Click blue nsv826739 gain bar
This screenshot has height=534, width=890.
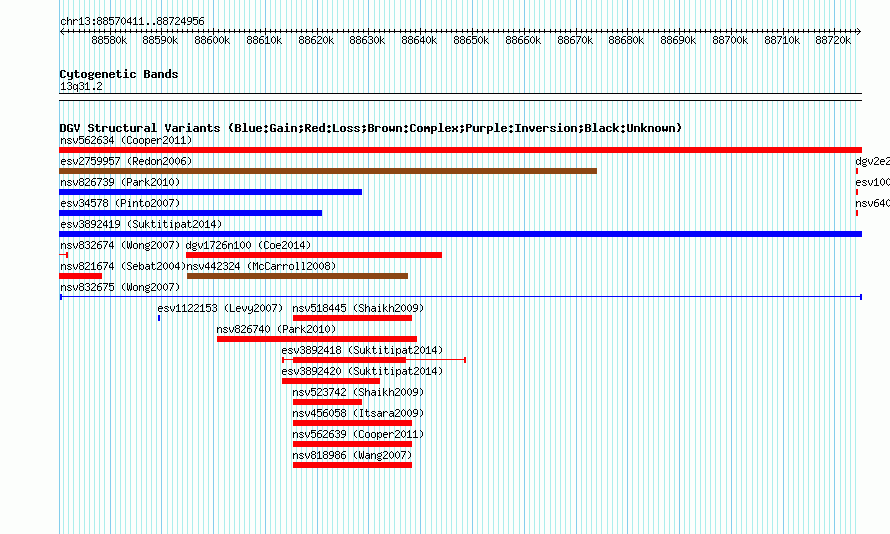[211, 192]
